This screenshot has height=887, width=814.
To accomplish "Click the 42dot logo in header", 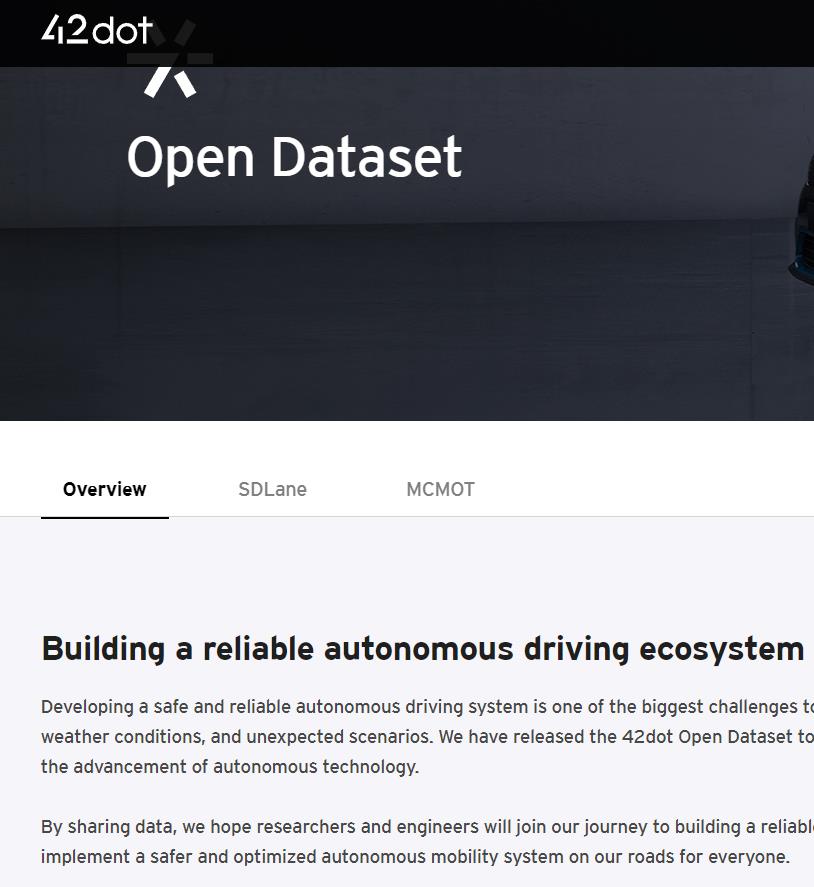I will pos(97,30).
